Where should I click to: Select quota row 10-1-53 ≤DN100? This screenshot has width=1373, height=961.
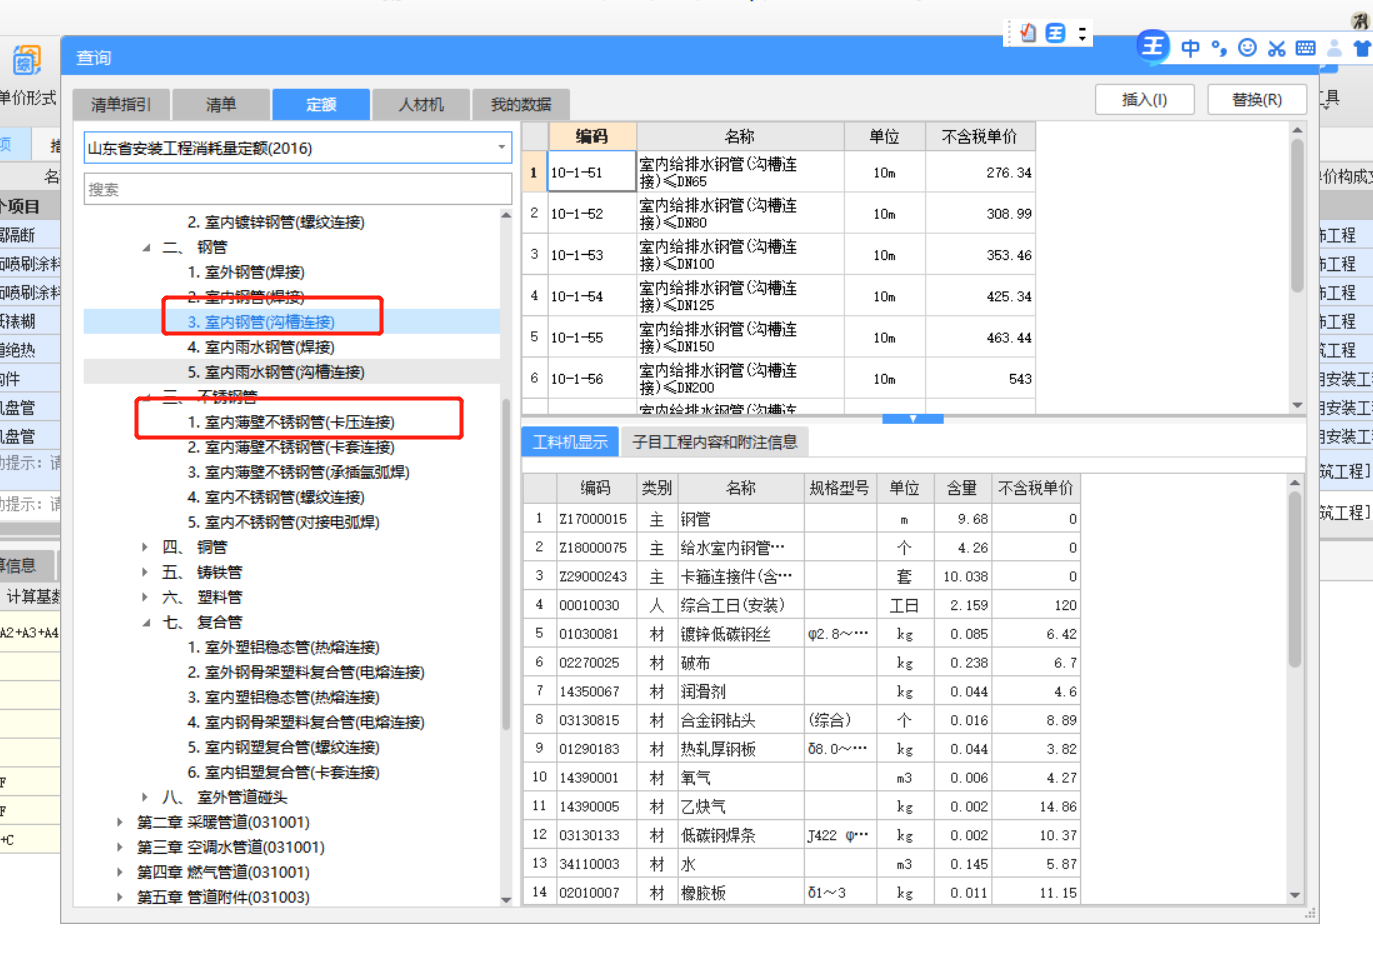(x=778, y=255)
